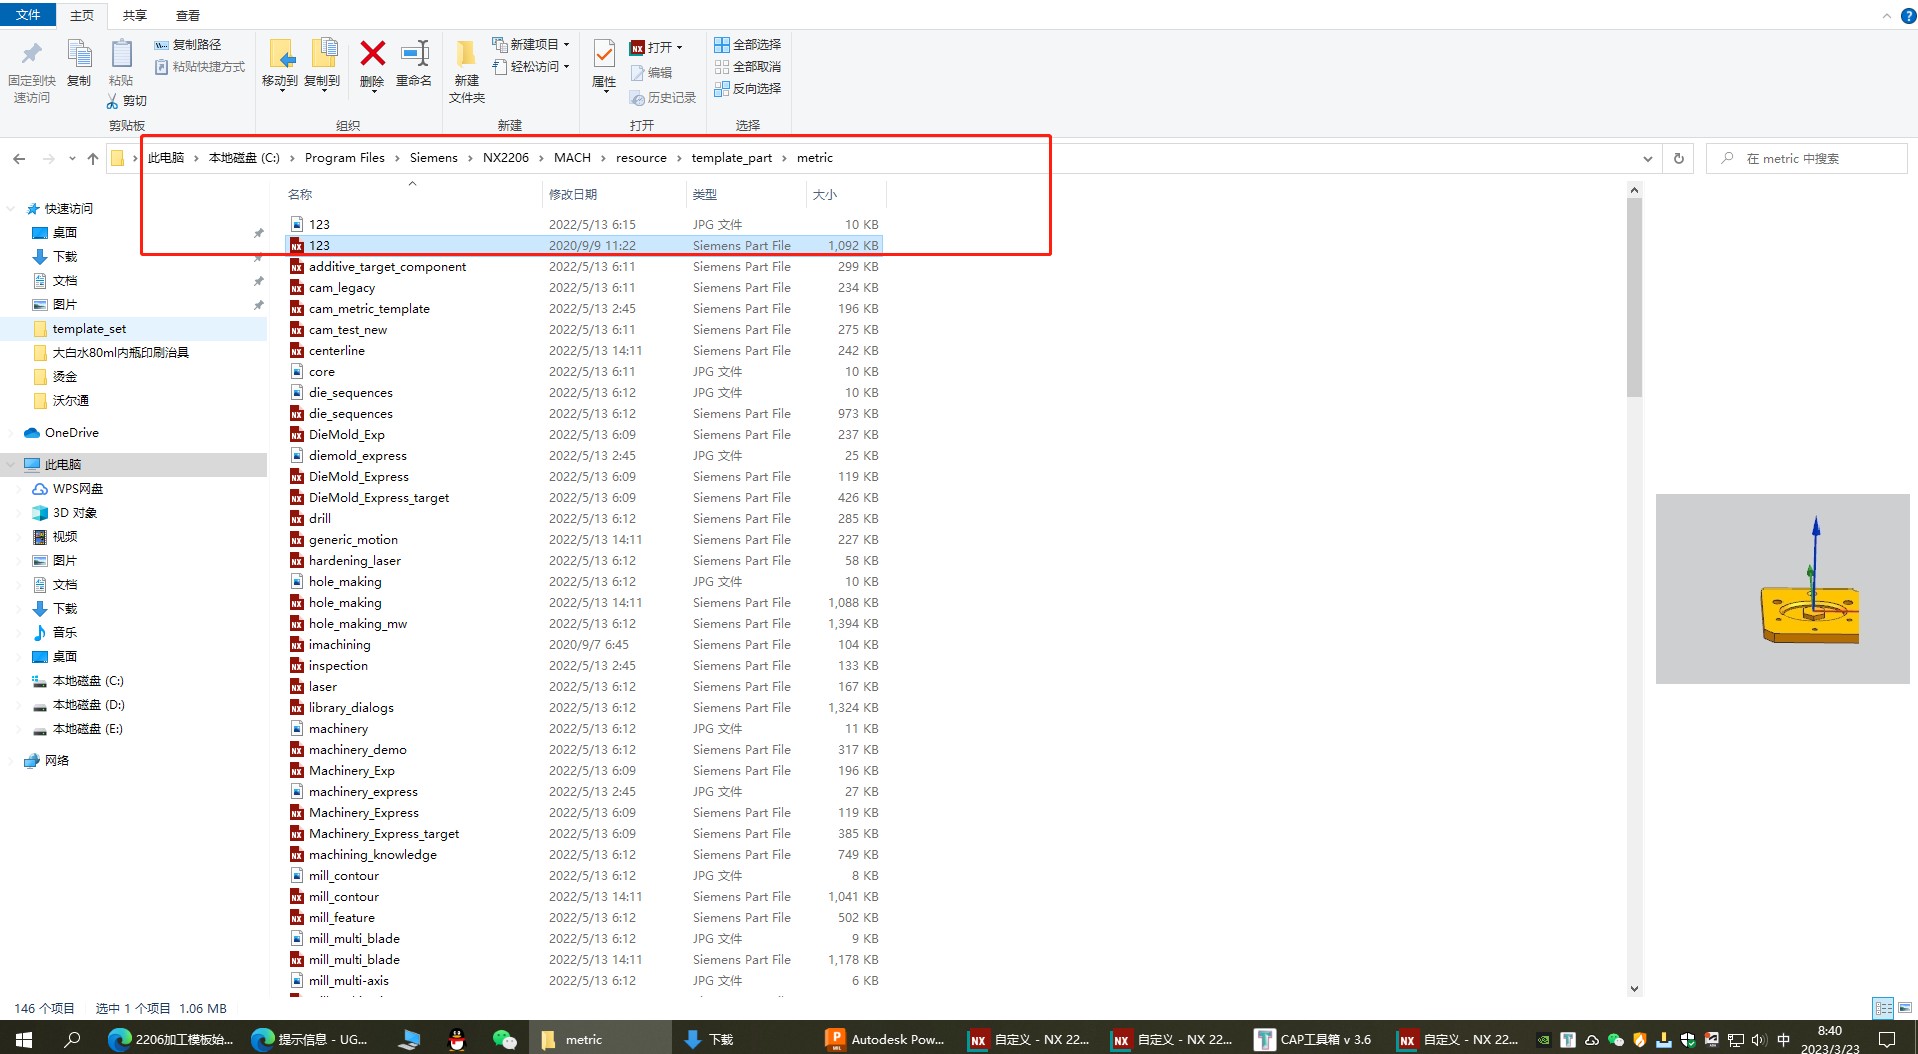
Task: Sort by the Name (名称) column header
Action: (x=300, y=195)
